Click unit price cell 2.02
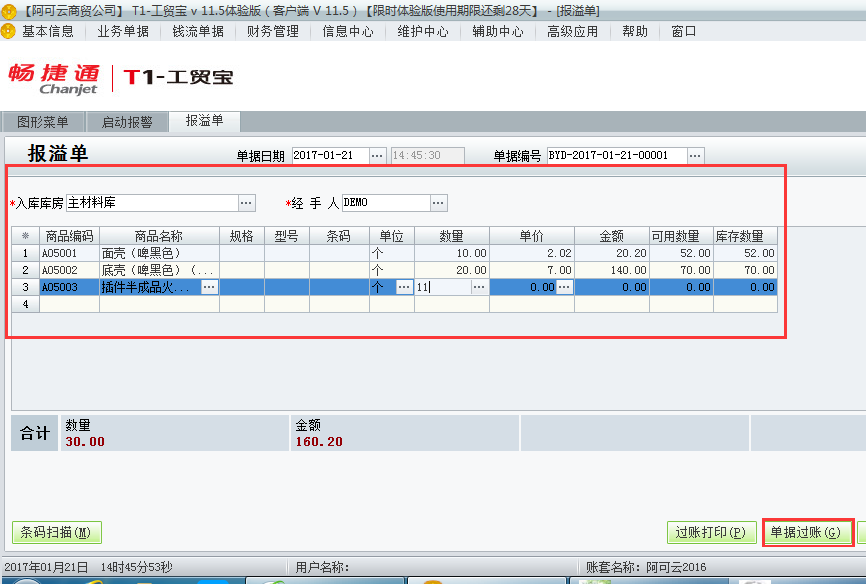This screenshot has width=866, height=584. tap(532, 254)
